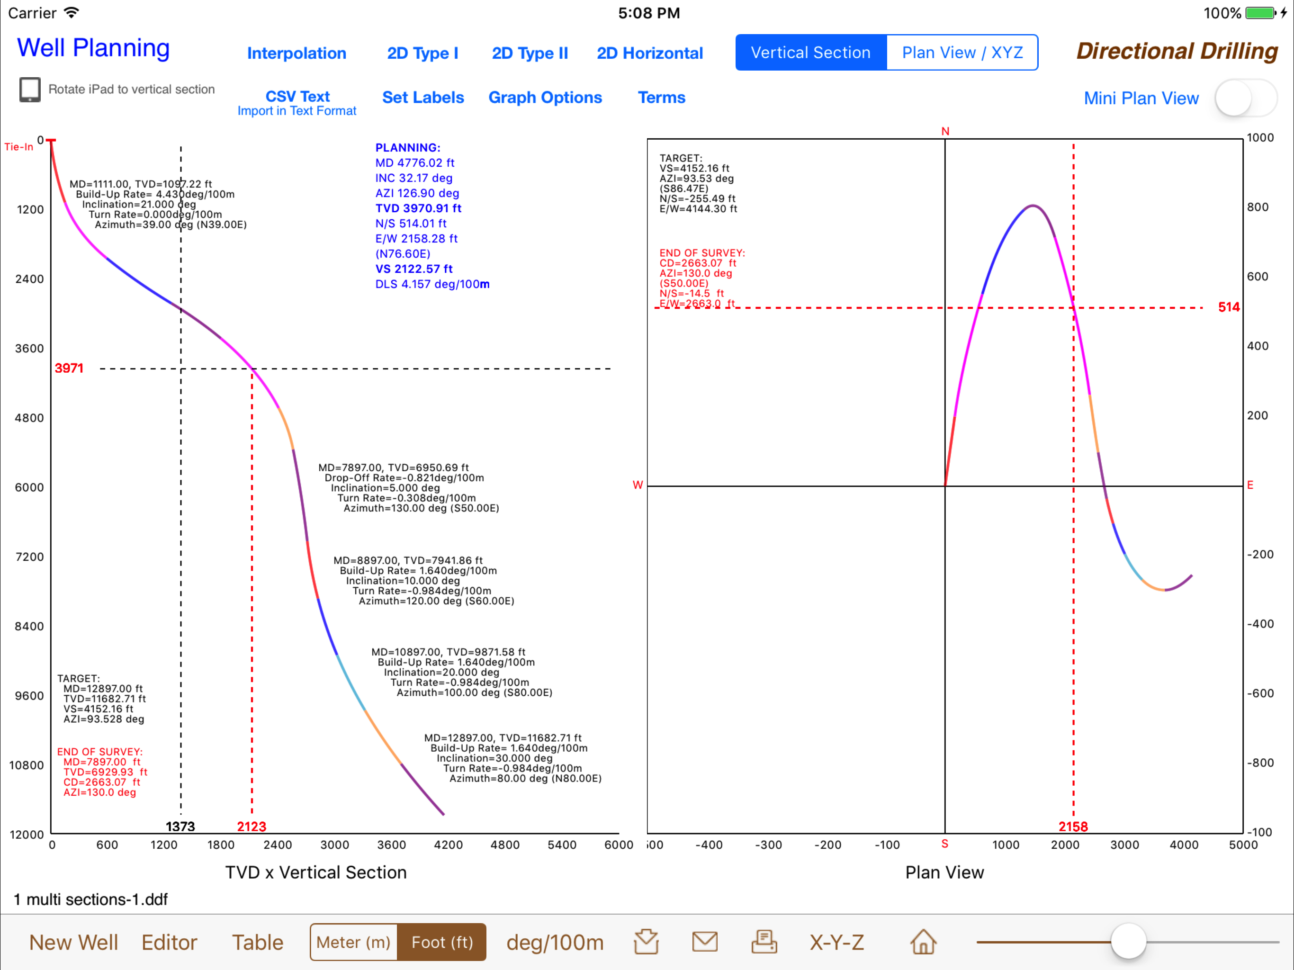The image size is (1294, 970).
Task: Click the export tray icon in the bottom toolbar
Action: pos(645,941)
